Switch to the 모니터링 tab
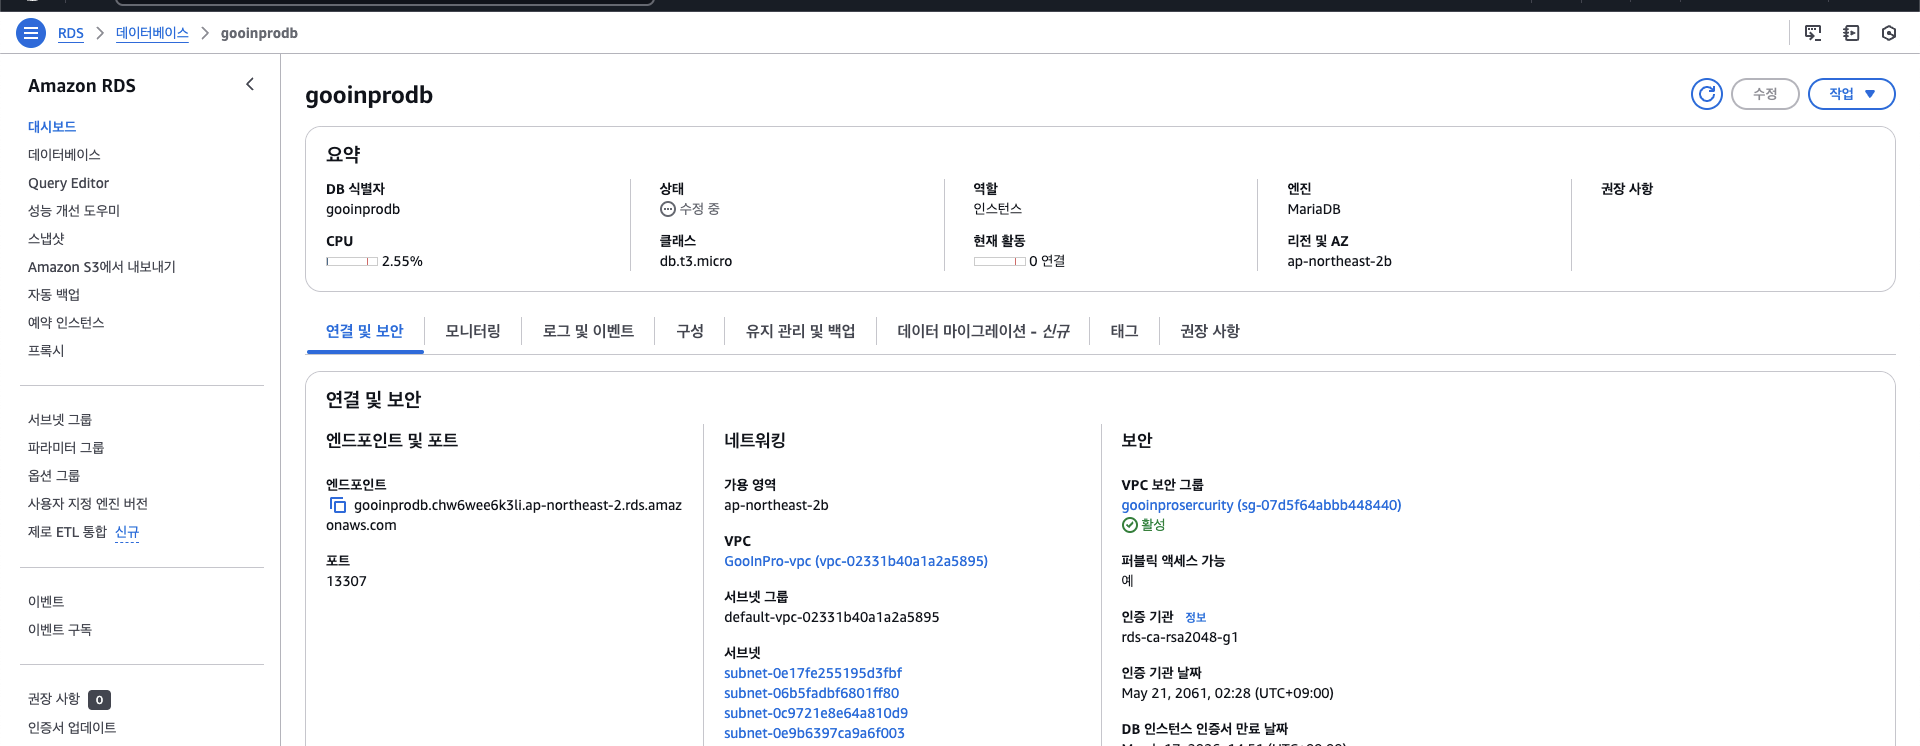This screenshot has height=746, width=1920. (473, 331)
